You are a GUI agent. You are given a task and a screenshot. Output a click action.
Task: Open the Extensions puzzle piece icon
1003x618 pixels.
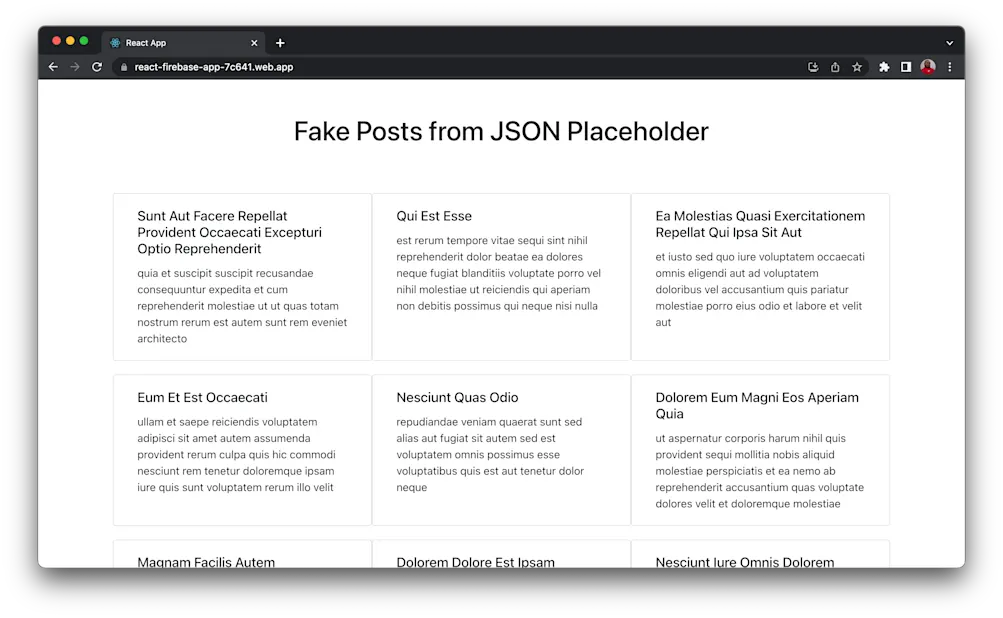883,67
